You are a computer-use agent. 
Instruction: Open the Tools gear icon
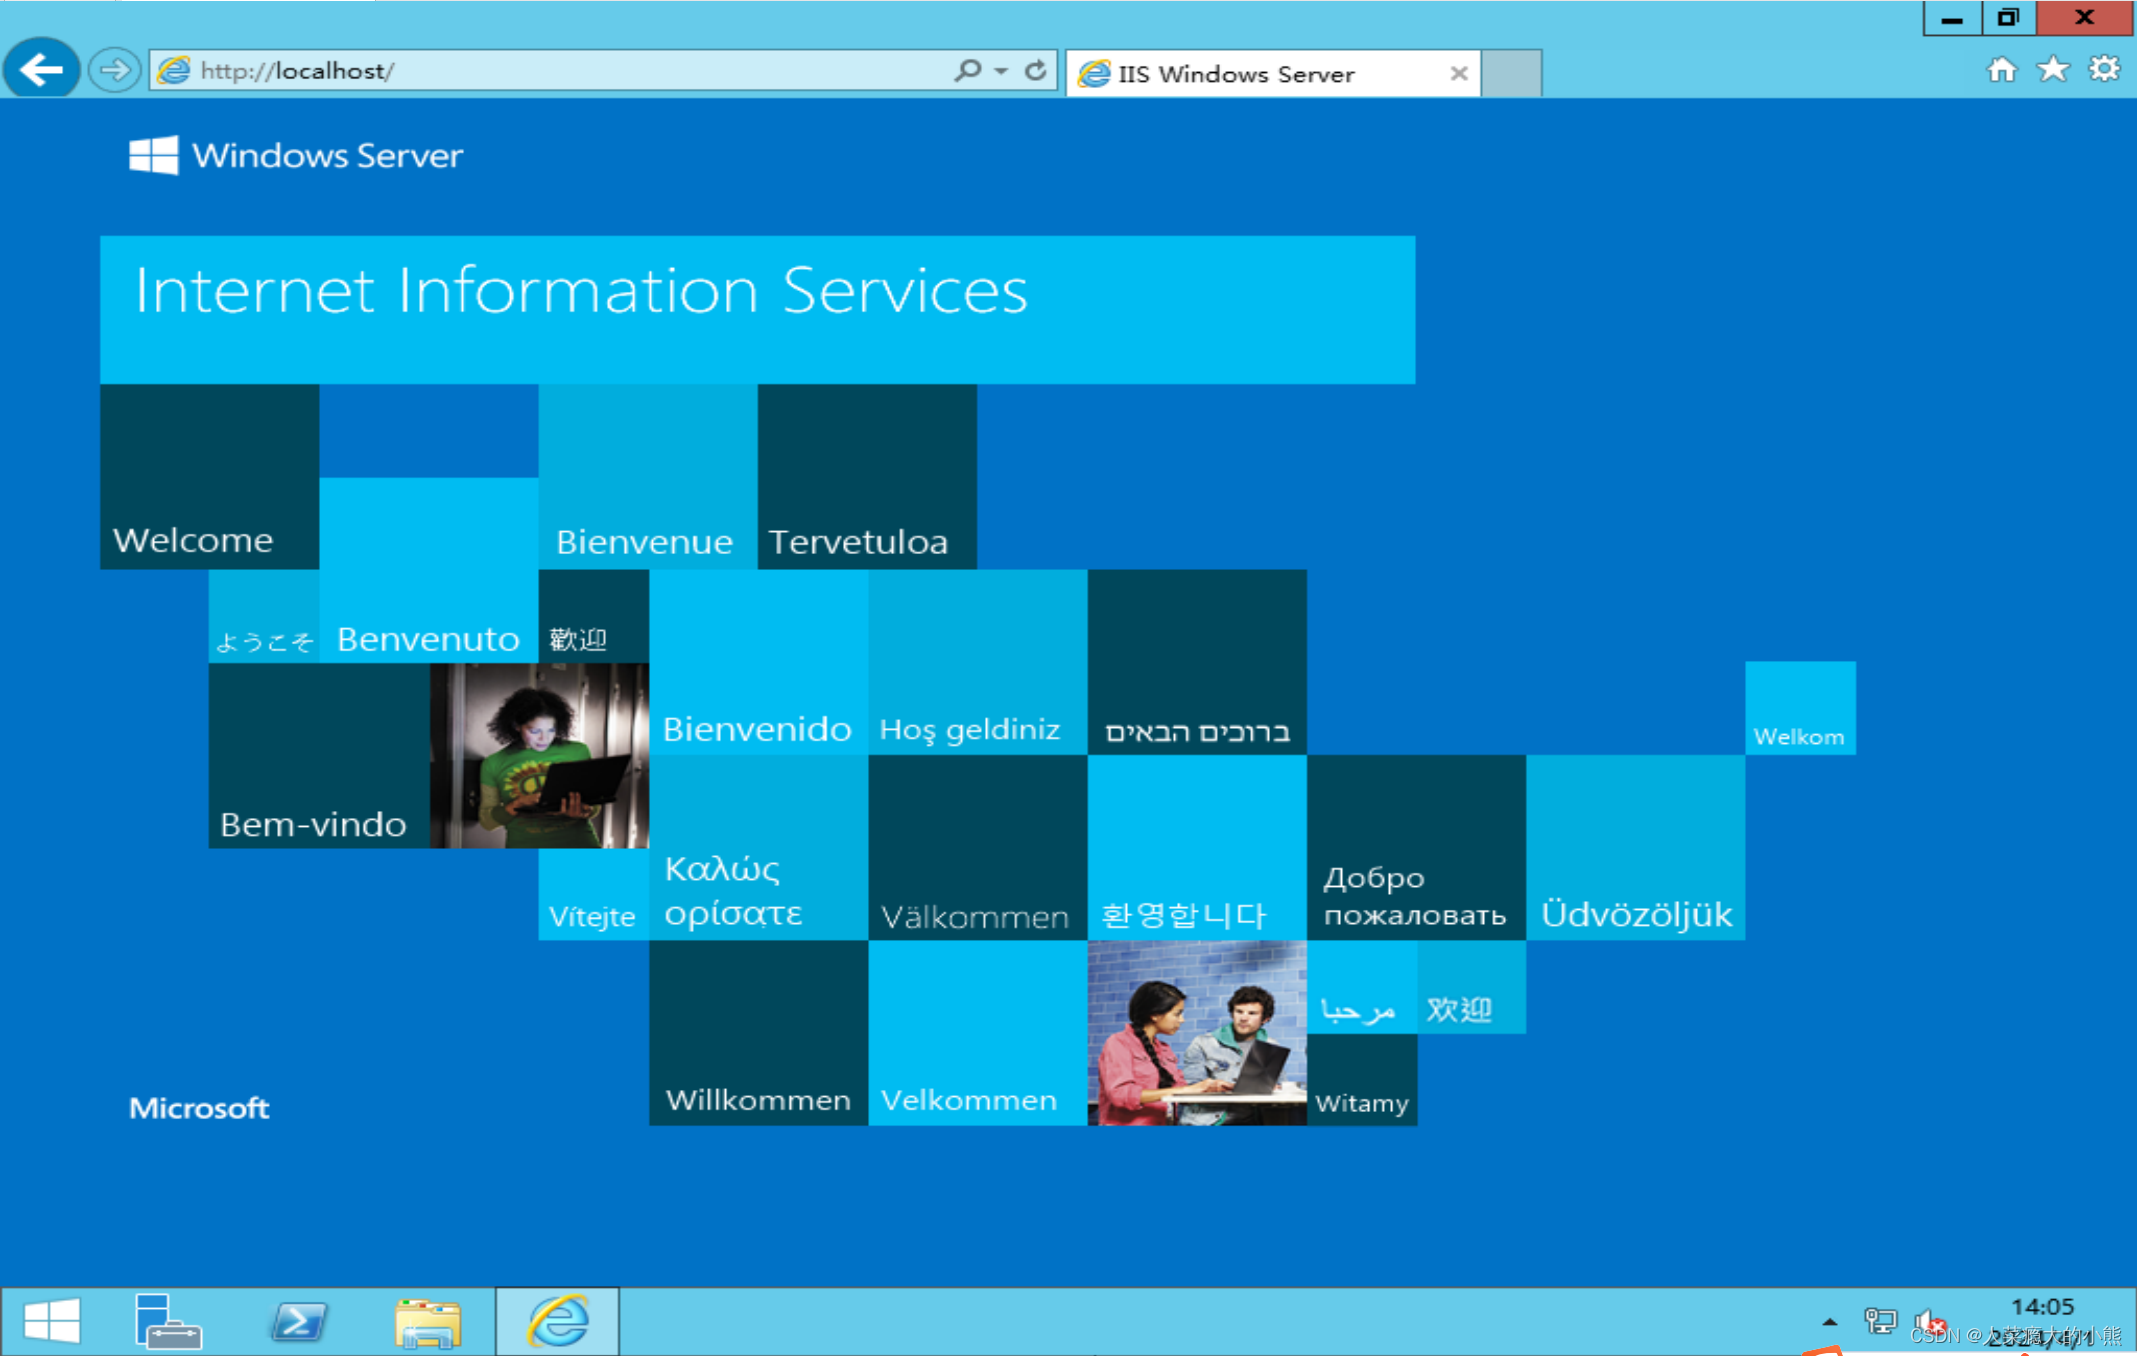2104,69
